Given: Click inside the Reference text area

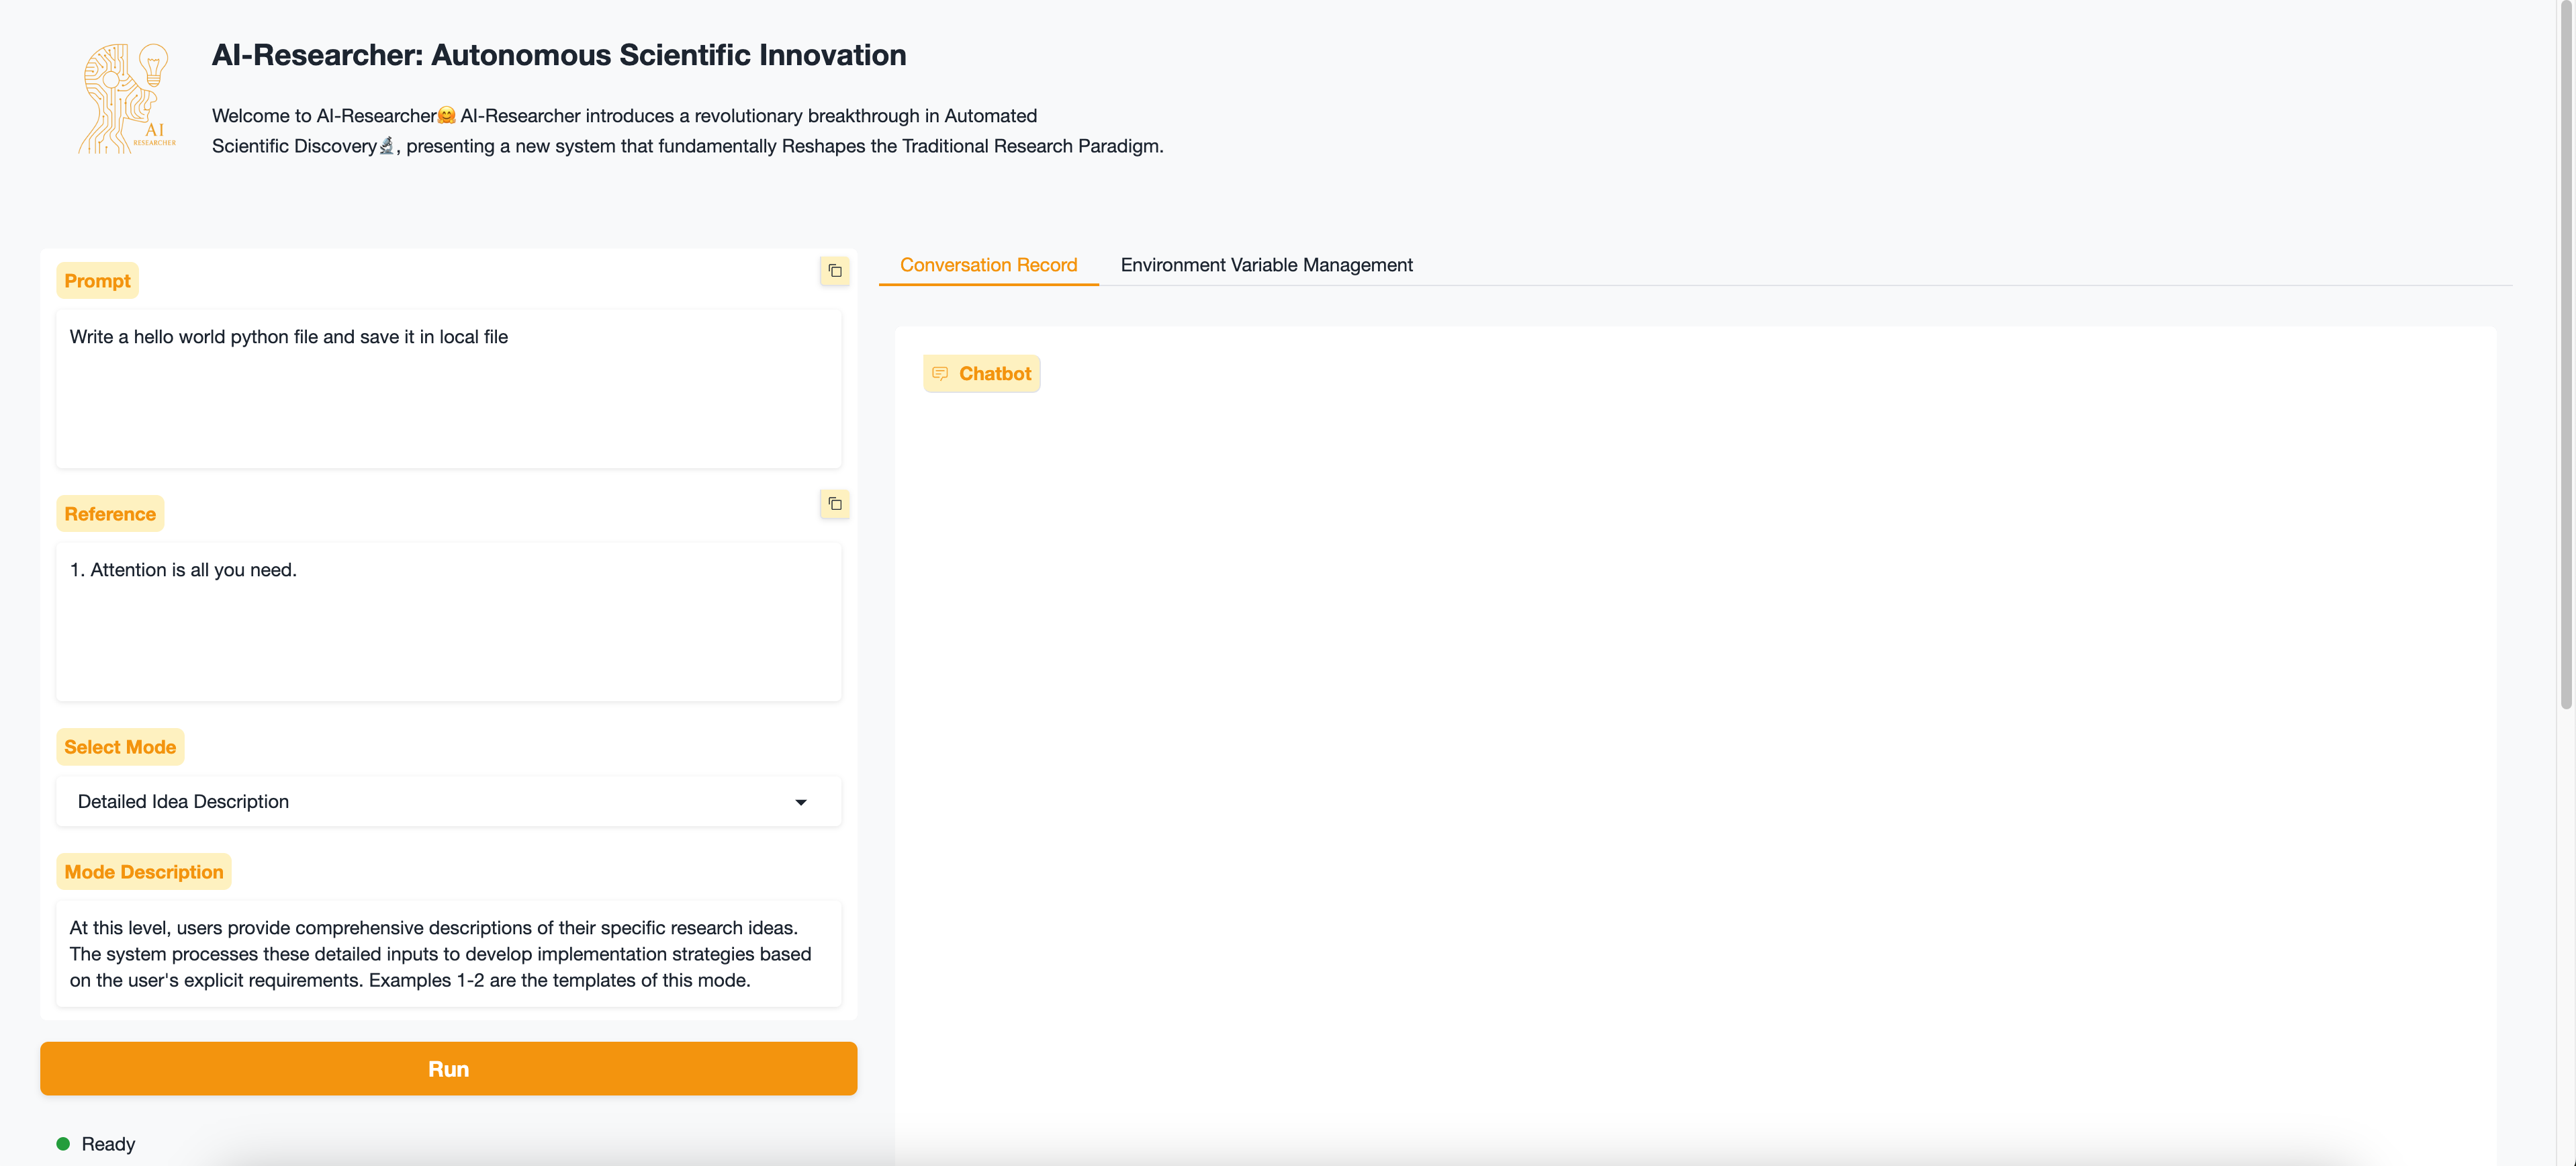Looking at the screenshot, I should click(x=448, y=621).
